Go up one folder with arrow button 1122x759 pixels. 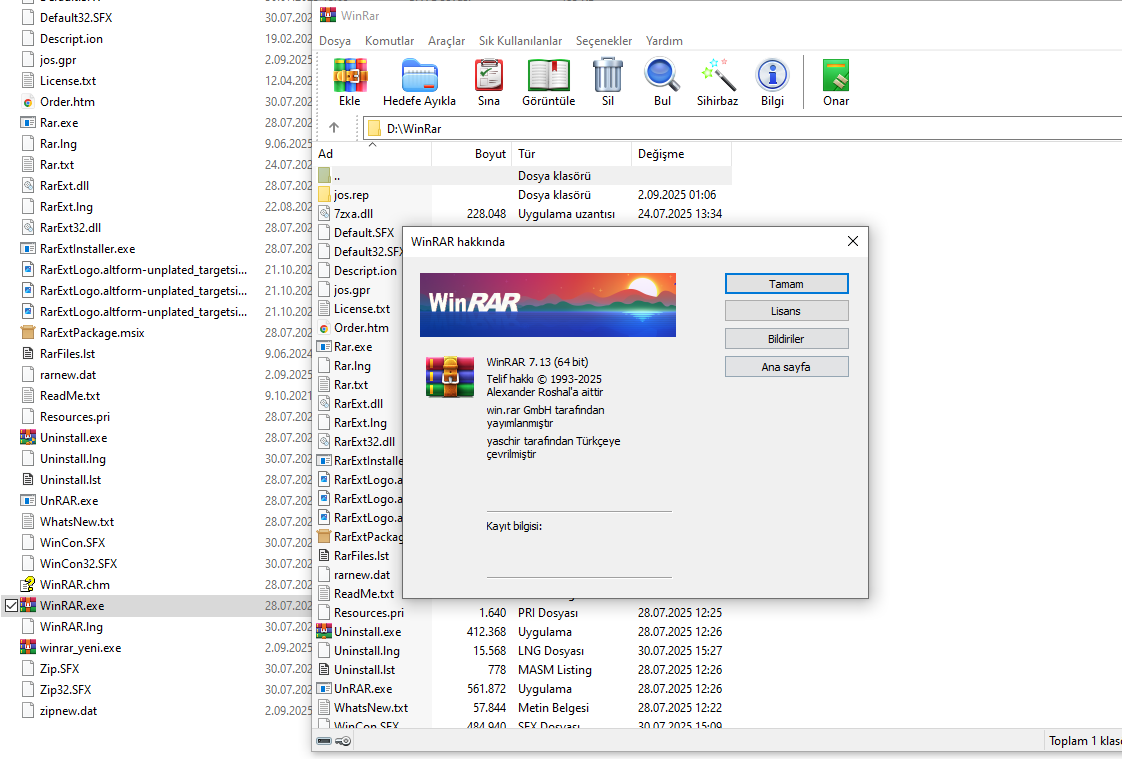(x=333, y=128)
